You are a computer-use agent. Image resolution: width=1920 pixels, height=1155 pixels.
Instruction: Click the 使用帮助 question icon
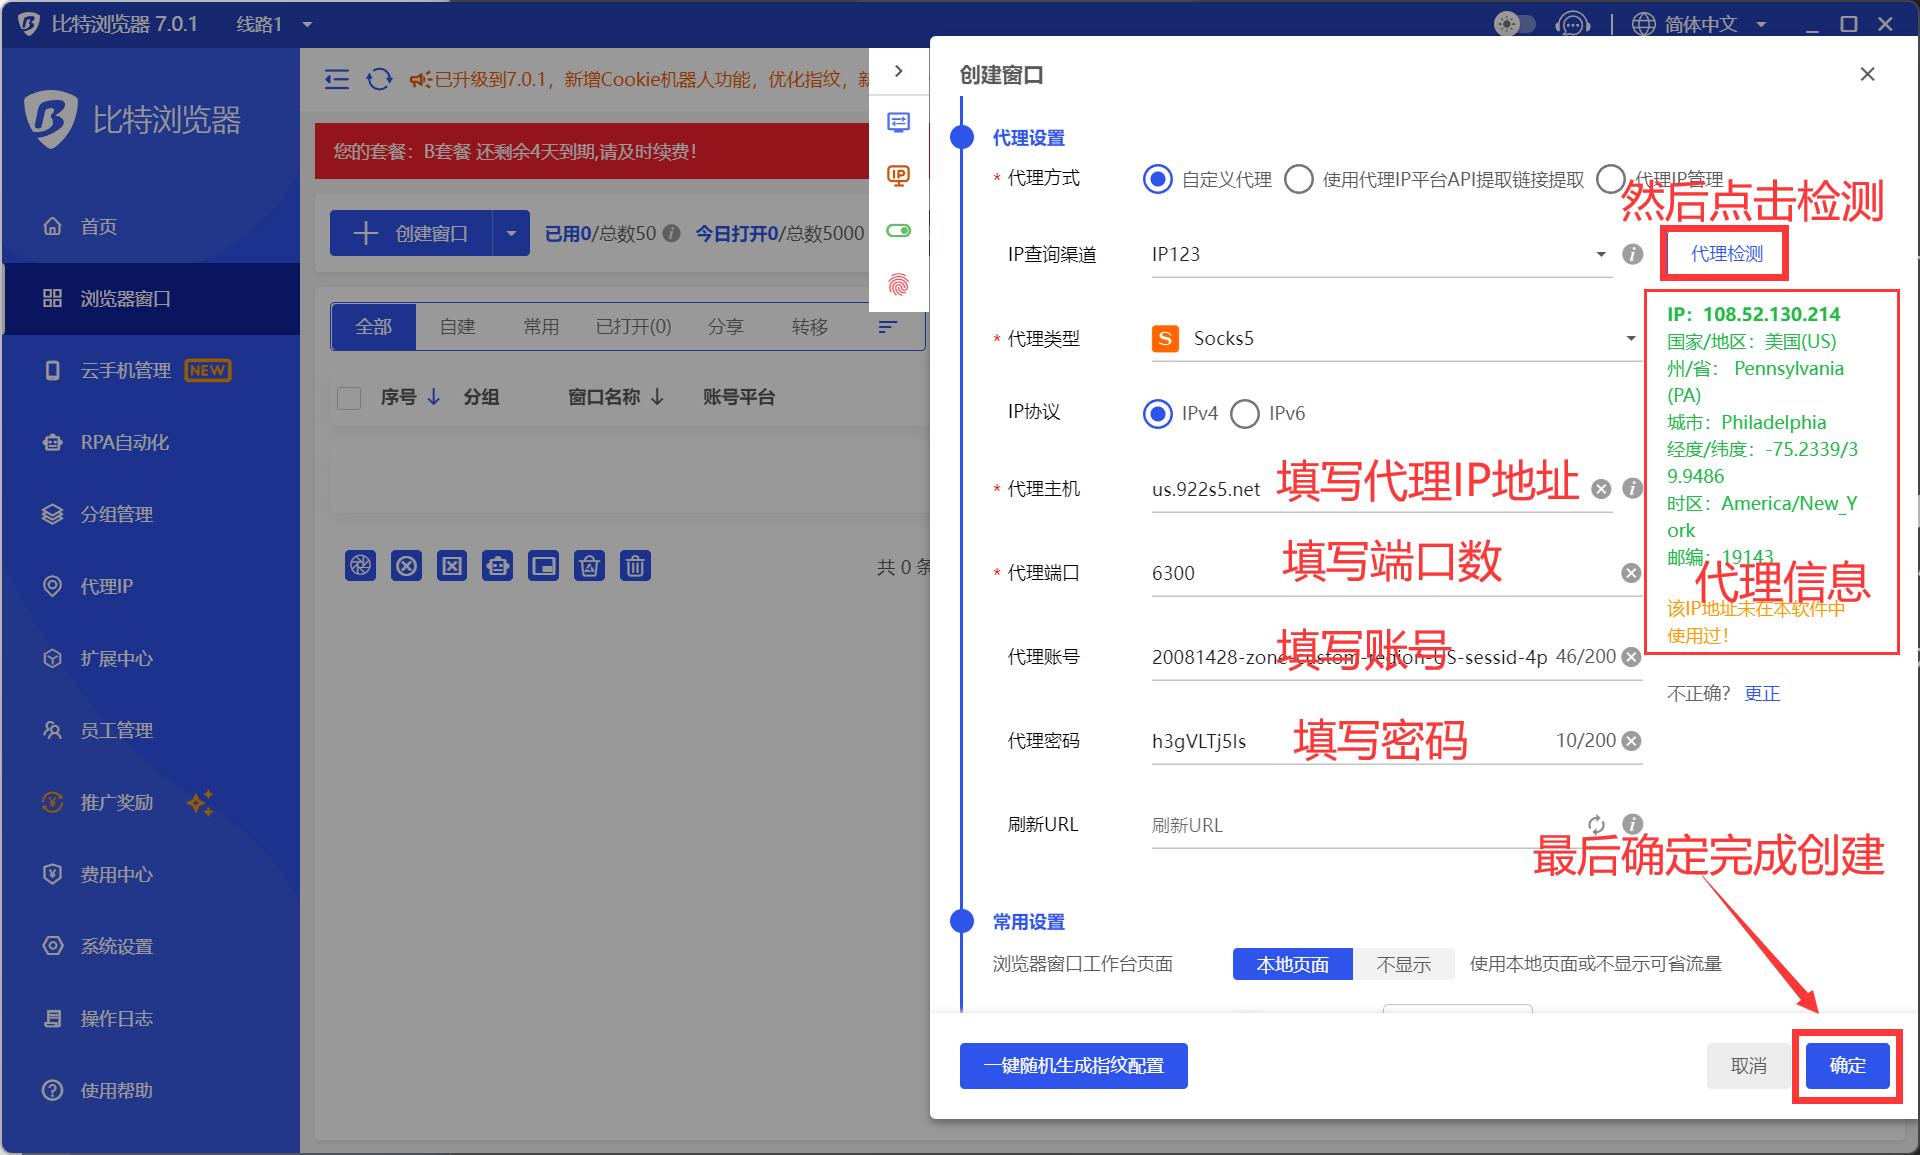point(53,1091)
